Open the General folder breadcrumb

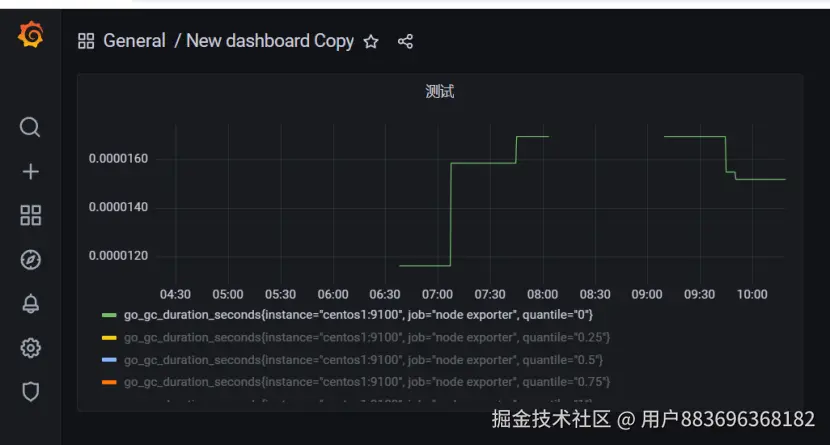(134, 41)
